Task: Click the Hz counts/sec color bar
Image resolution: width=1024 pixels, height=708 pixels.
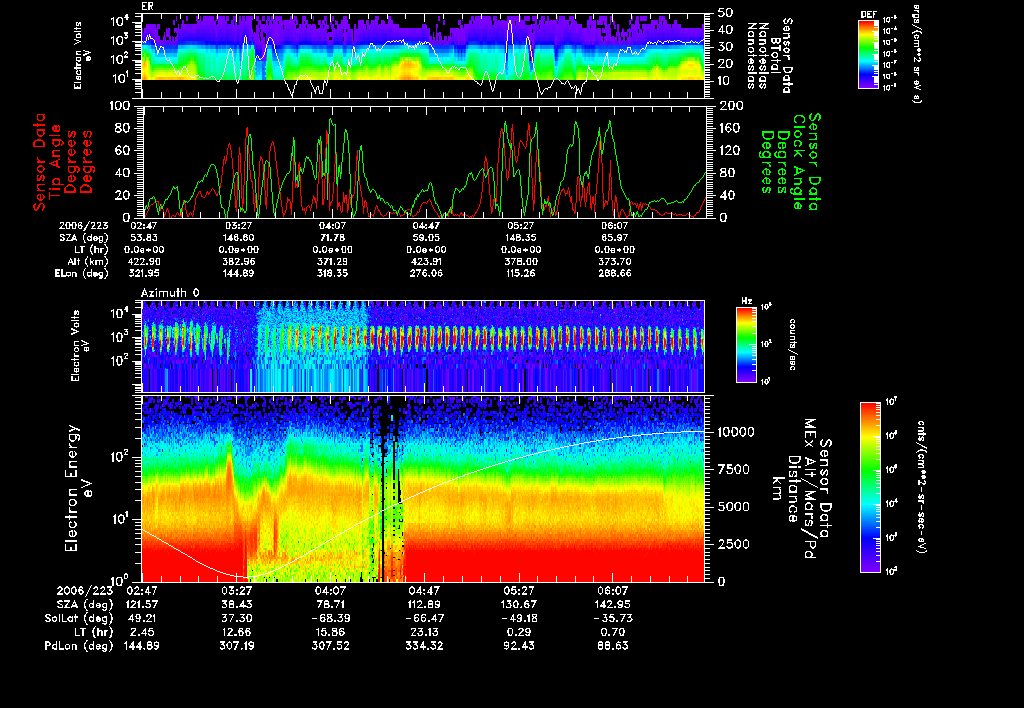Action: click(x=746, y=344)
